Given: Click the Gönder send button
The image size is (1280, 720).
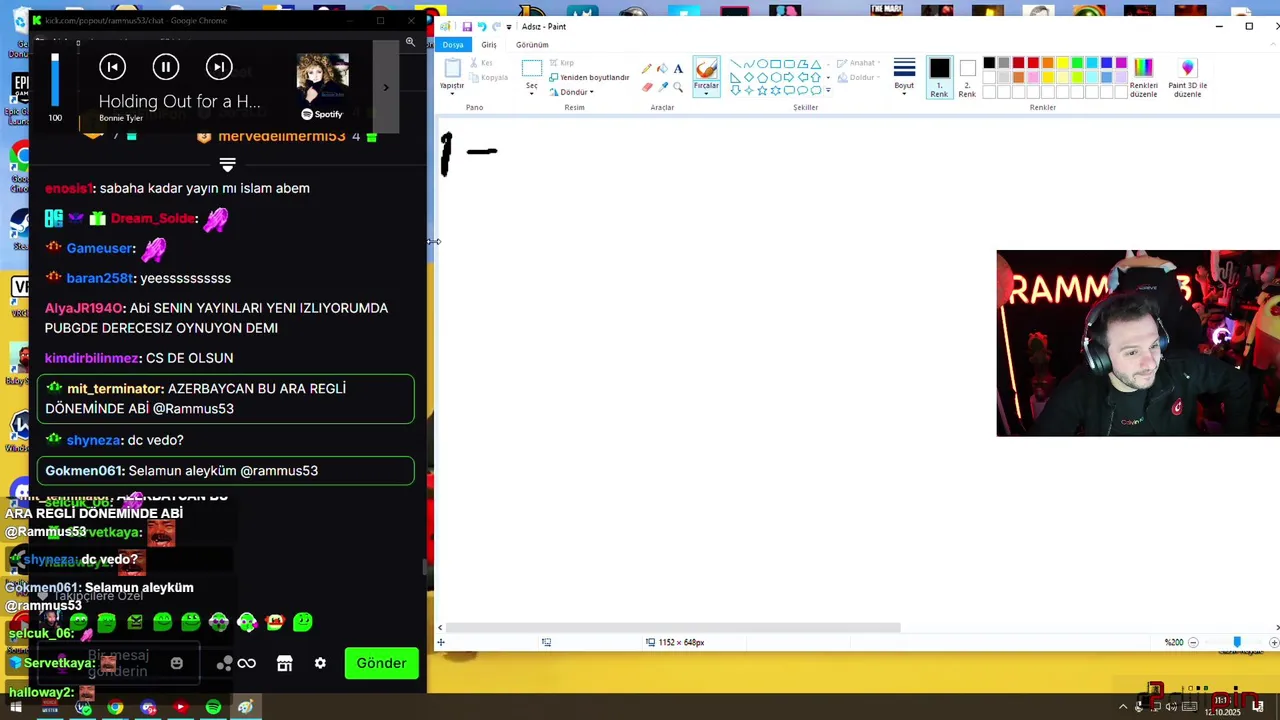Looking at the screenshot, I should (381, 663).
